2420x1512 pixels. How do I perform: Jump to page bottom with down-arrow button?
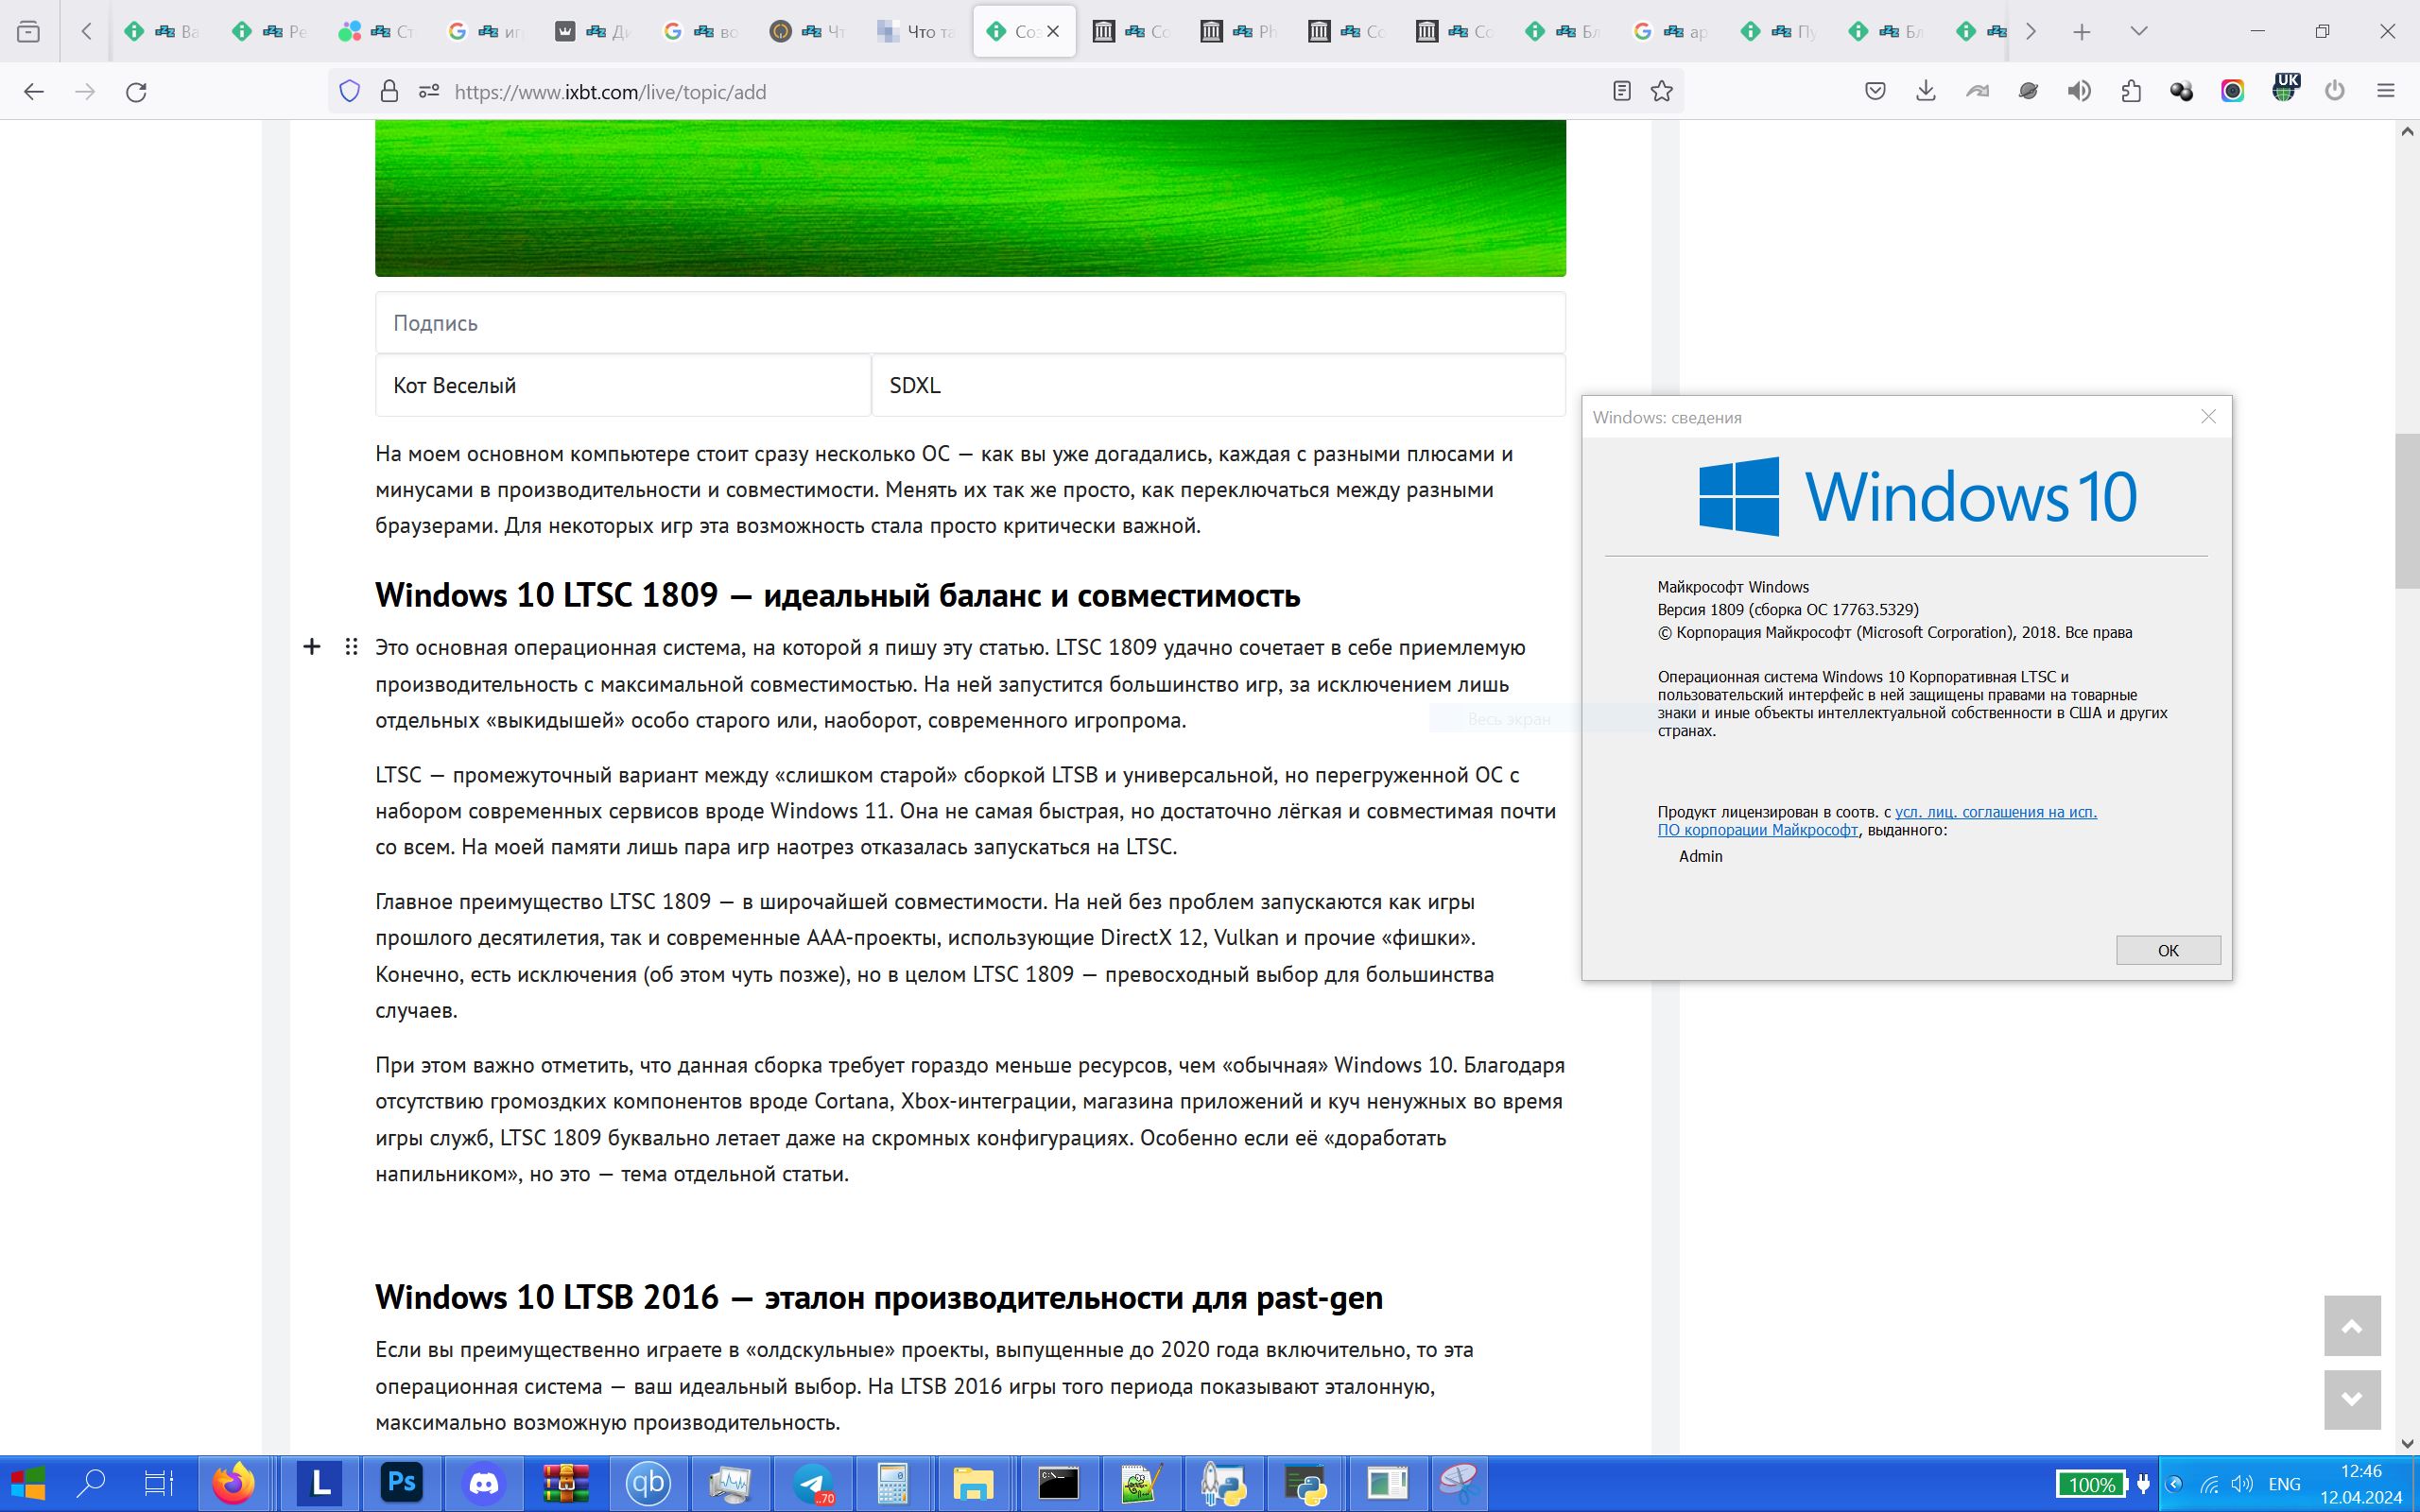(2352, 1400)
